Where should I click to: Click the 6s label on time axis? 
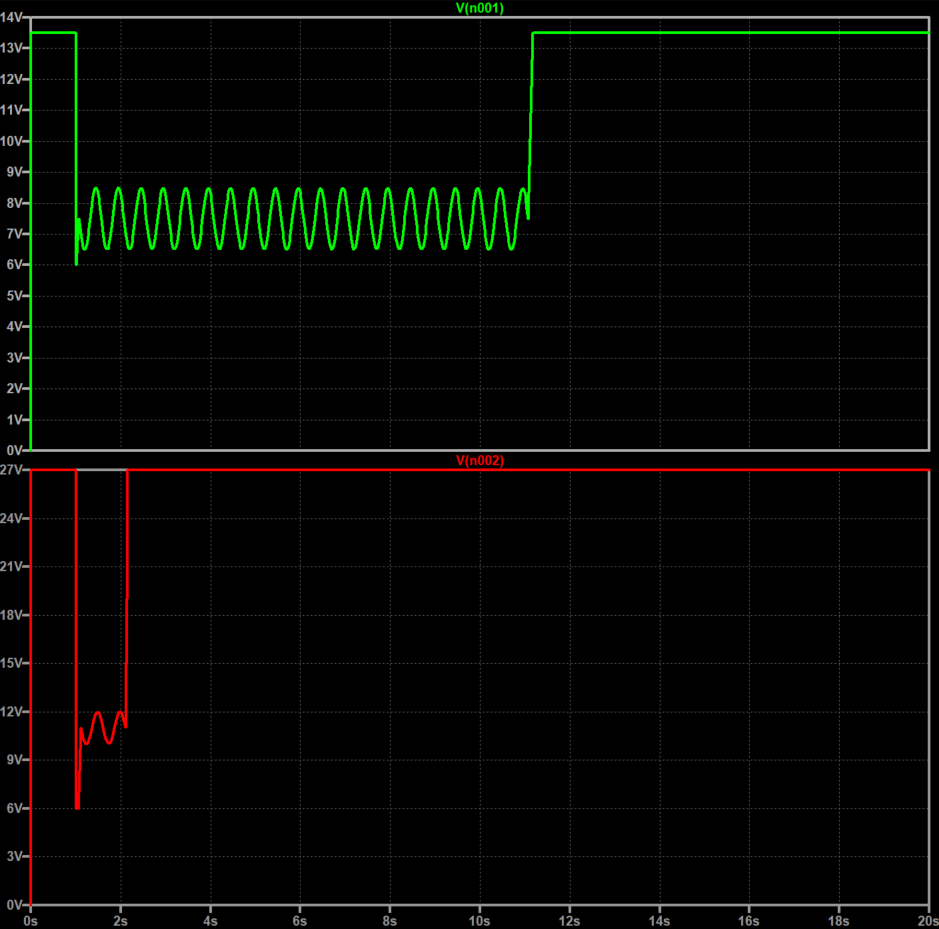(300, 921)
